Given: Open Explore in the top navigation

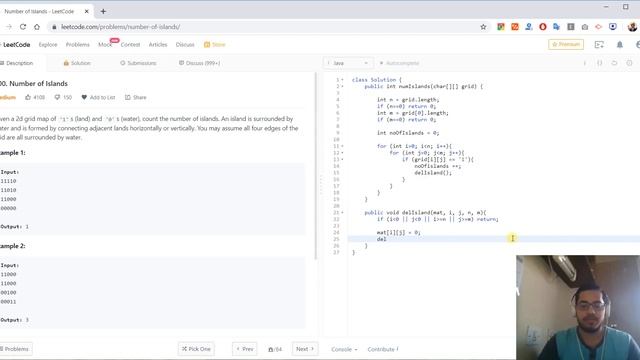Looking at the screenshot, I should click(48, 44).
